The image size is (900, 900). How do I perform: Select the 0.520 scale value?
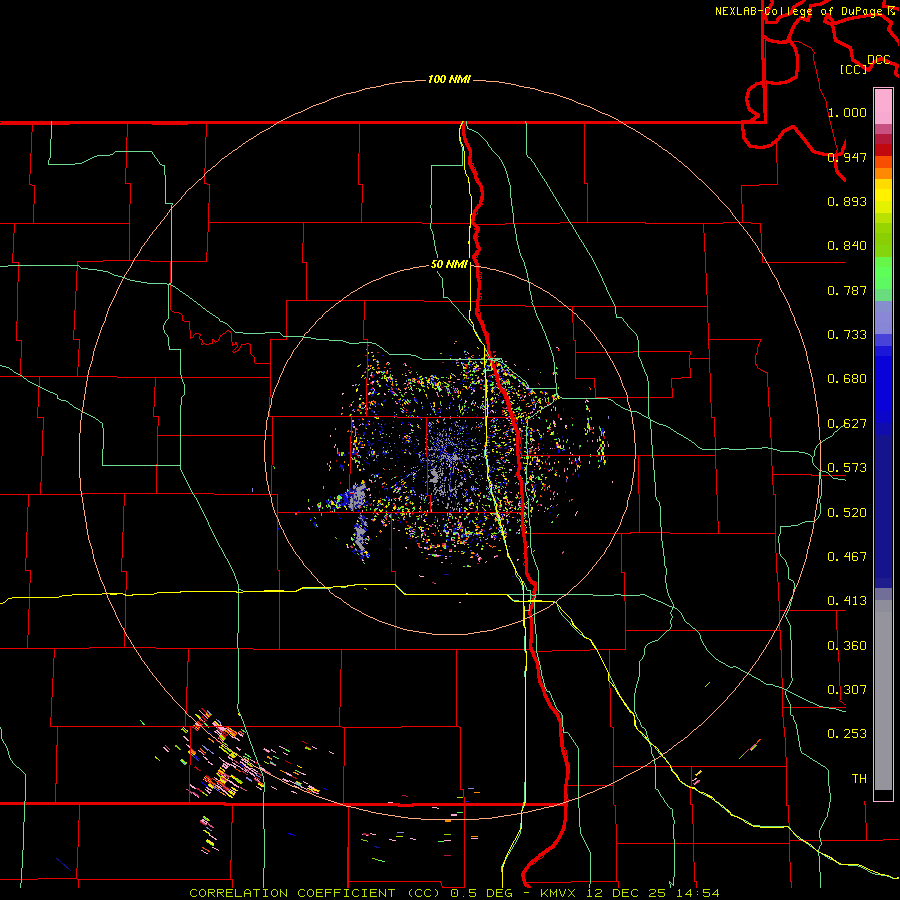(x=847, y=512)
